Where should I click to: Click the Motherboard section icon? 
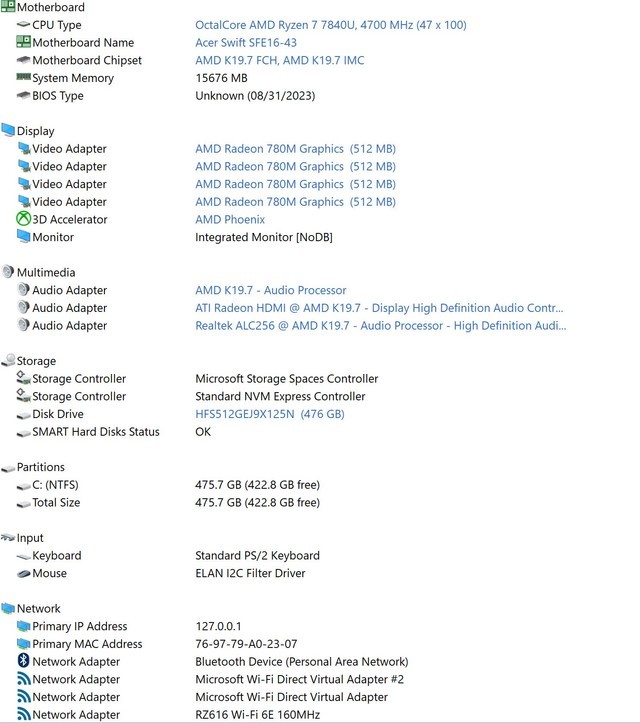8,7
